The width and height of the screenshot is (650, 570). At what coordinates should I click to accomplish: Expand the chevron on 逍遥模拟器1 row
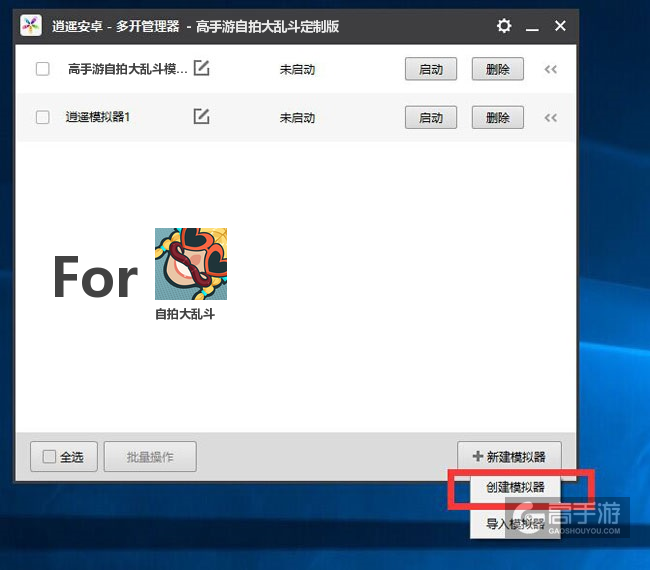tap(550, 117)
